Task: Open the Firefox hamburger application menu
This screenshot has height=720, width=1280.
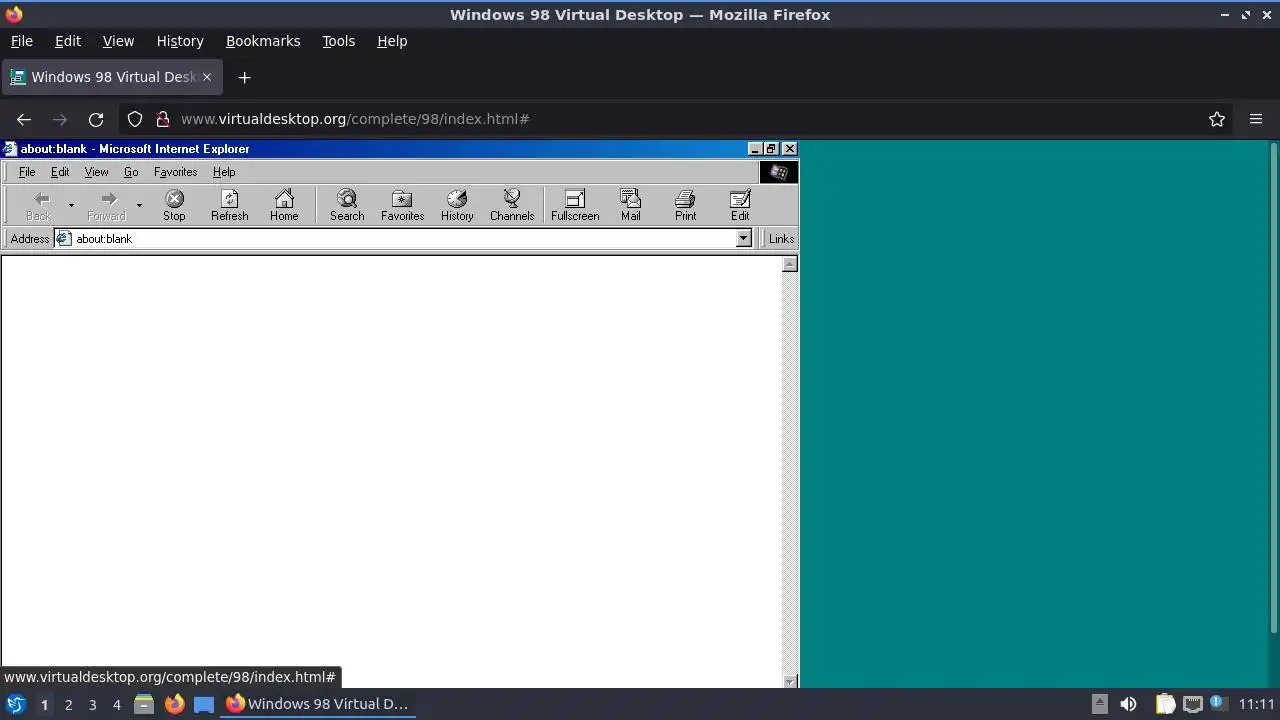Action: click(1256, 119)
